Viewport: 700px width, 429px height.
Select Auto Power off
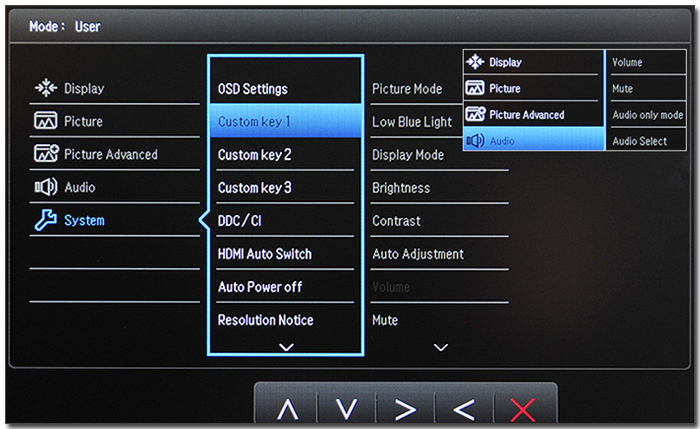[x=260, y=287]
